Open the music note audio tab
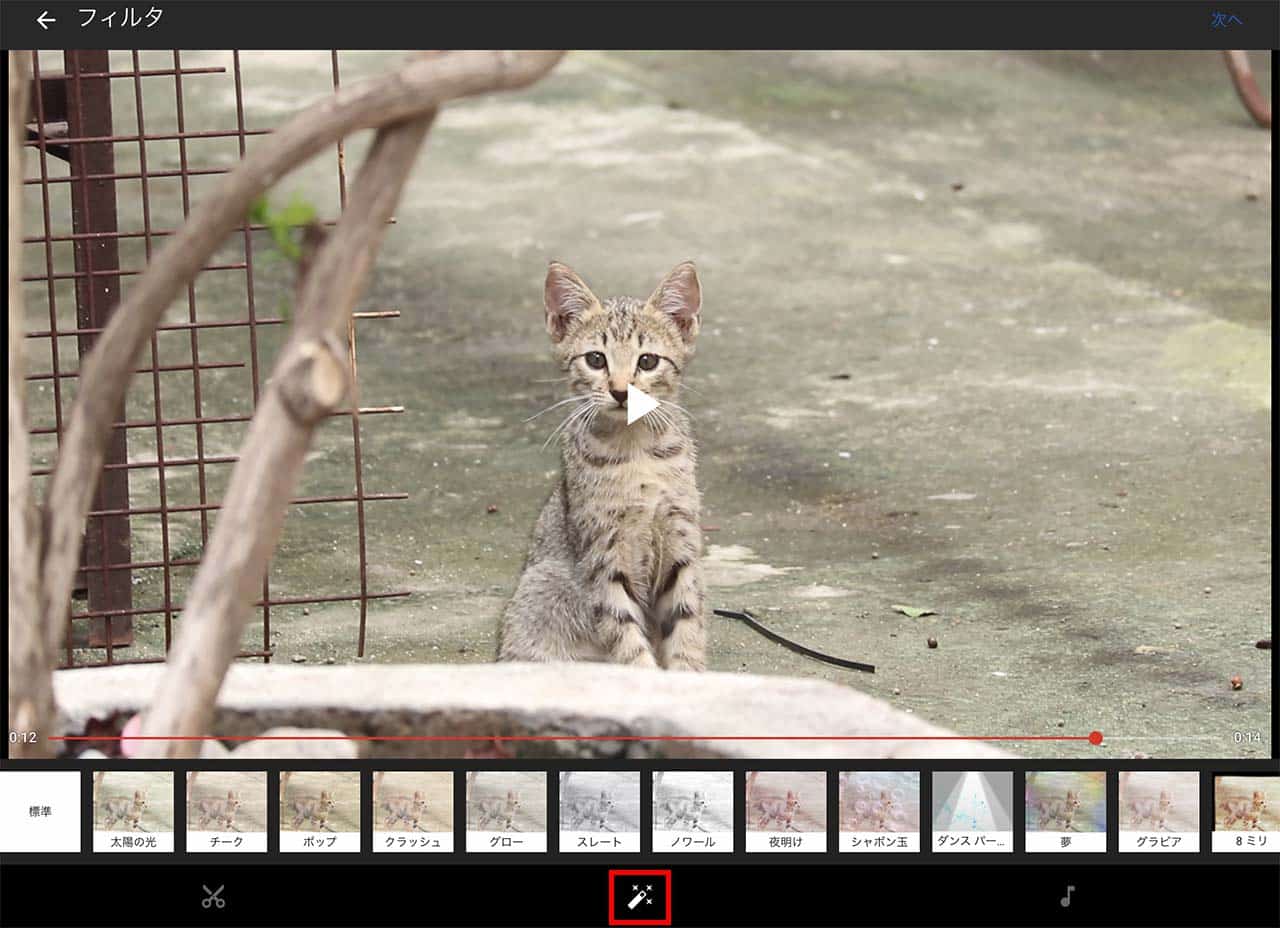The width and height of the screenshot is (1280, 928). 1067,896
